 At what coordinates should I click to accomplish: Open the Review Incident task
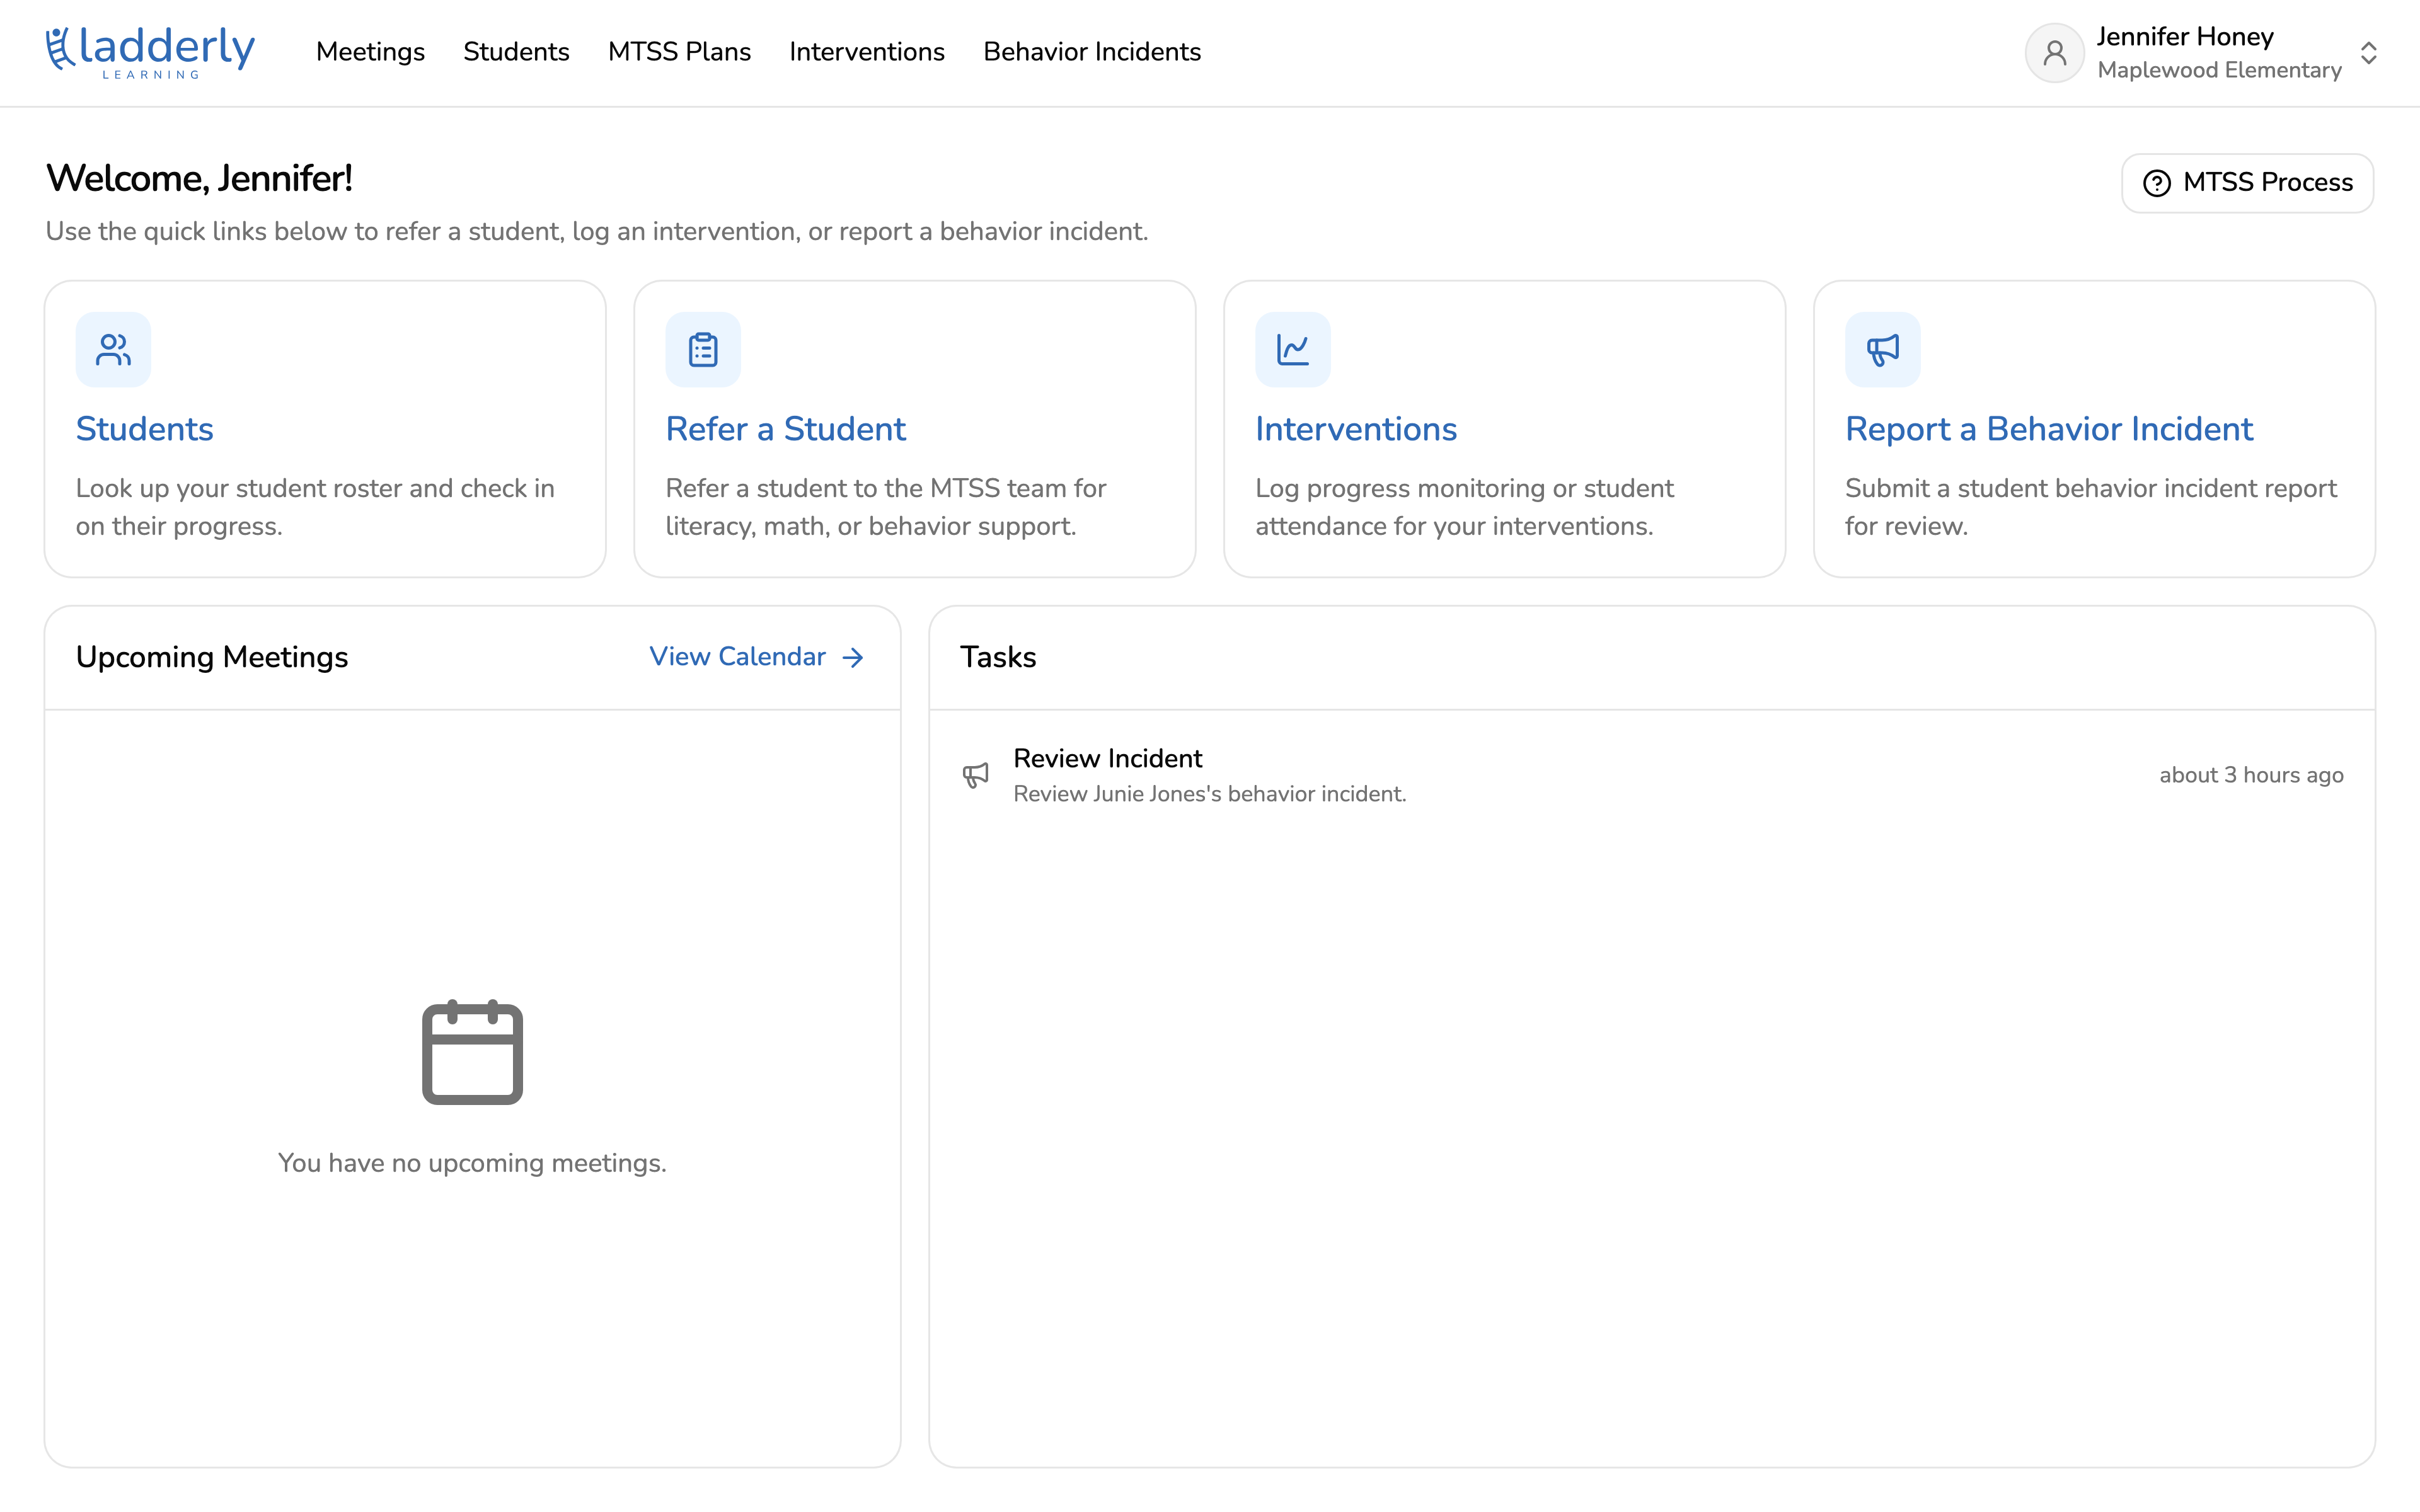pos(1652,775)
